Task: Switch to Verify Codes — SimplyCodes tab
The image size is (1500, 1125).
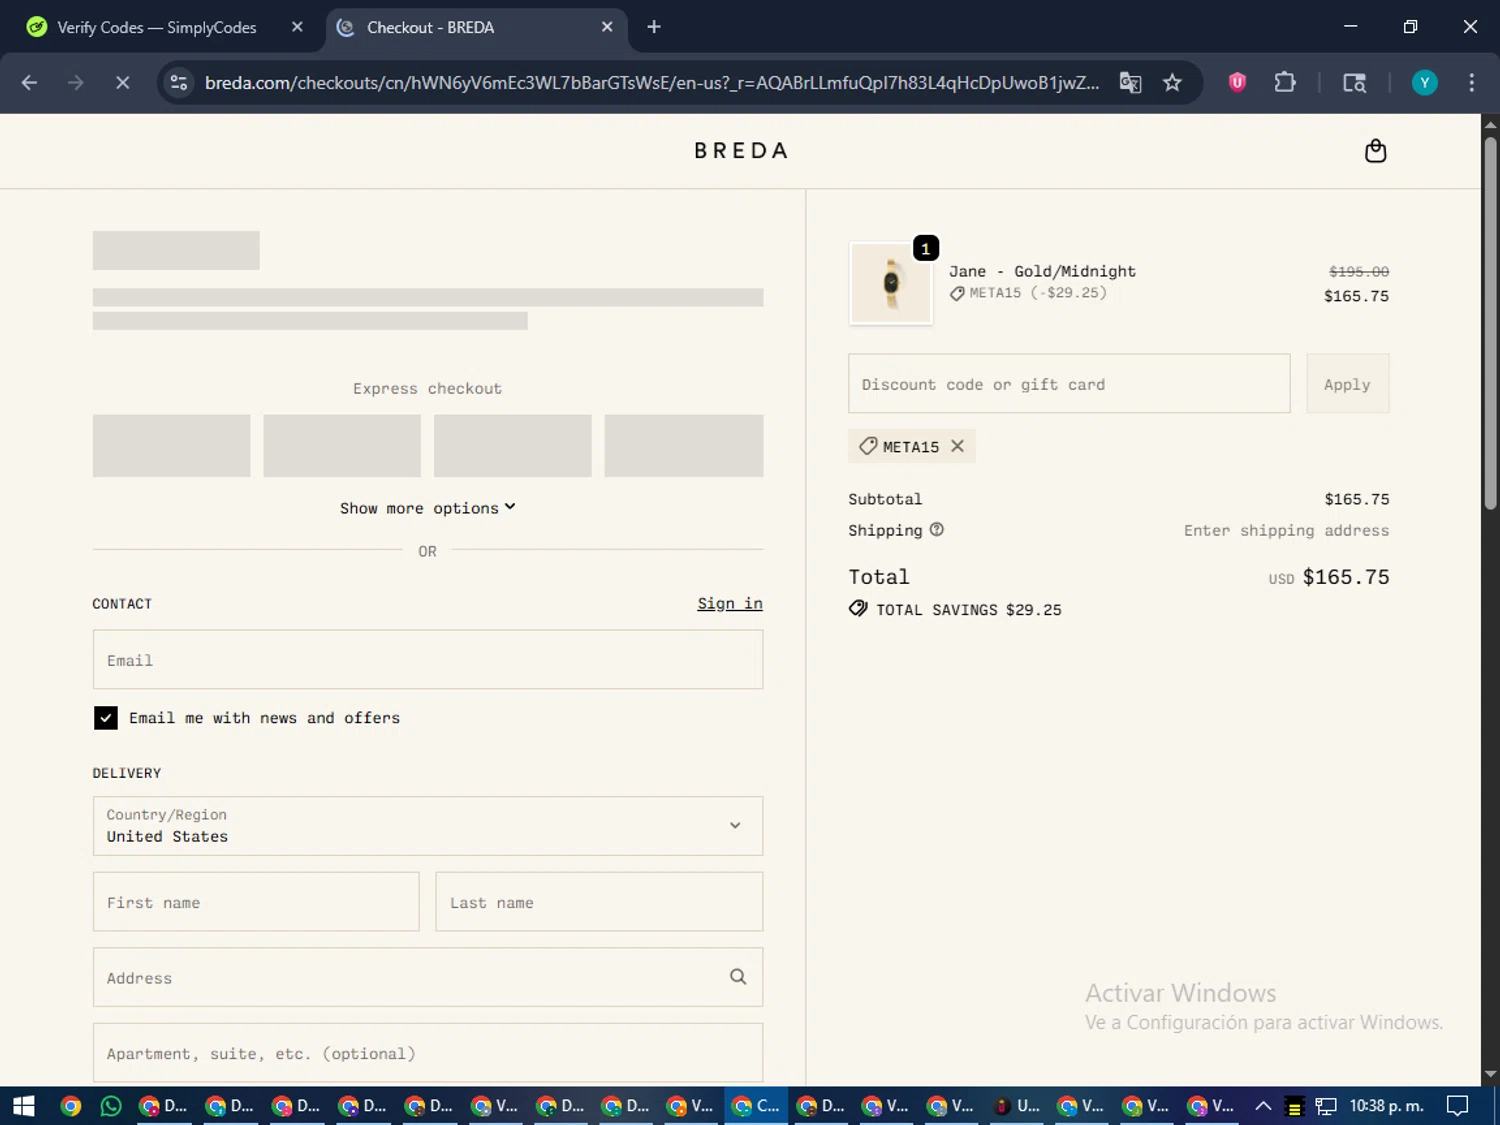Action: click(157, 27)
